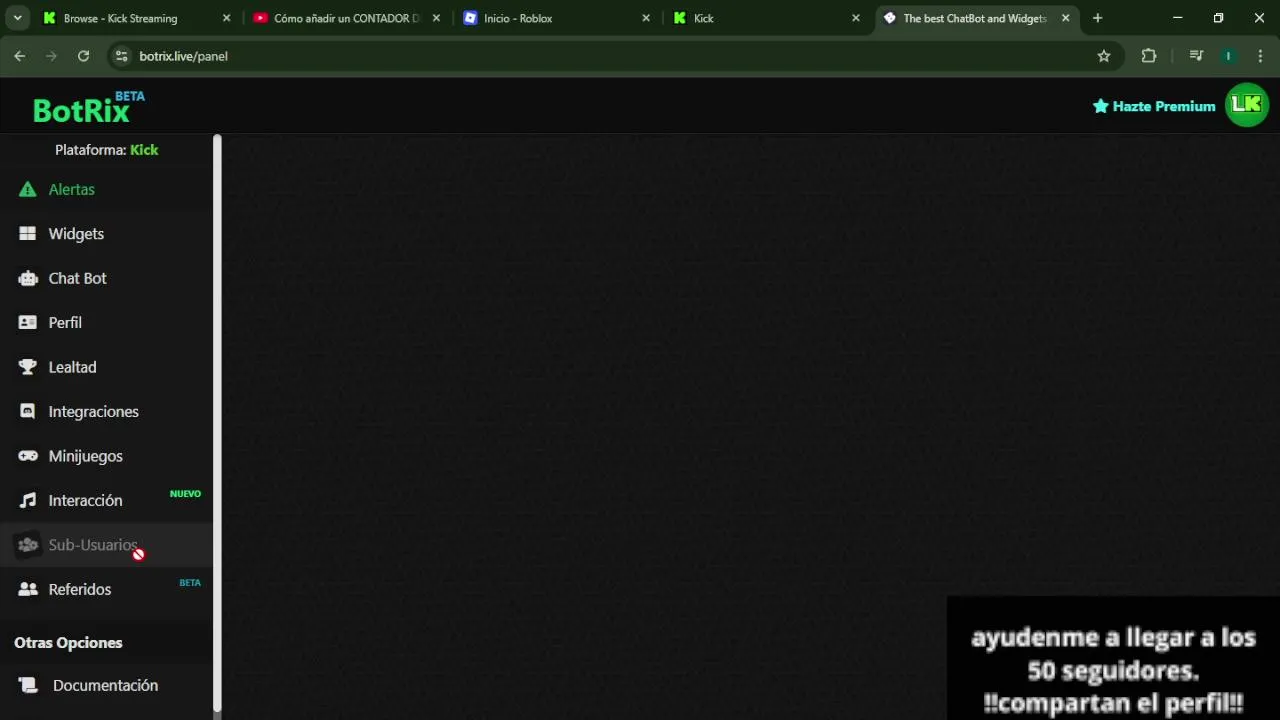The height and width of the screenshot is (720, 1280).
Task: View site information icon in address bar
Action: [122, 56]
